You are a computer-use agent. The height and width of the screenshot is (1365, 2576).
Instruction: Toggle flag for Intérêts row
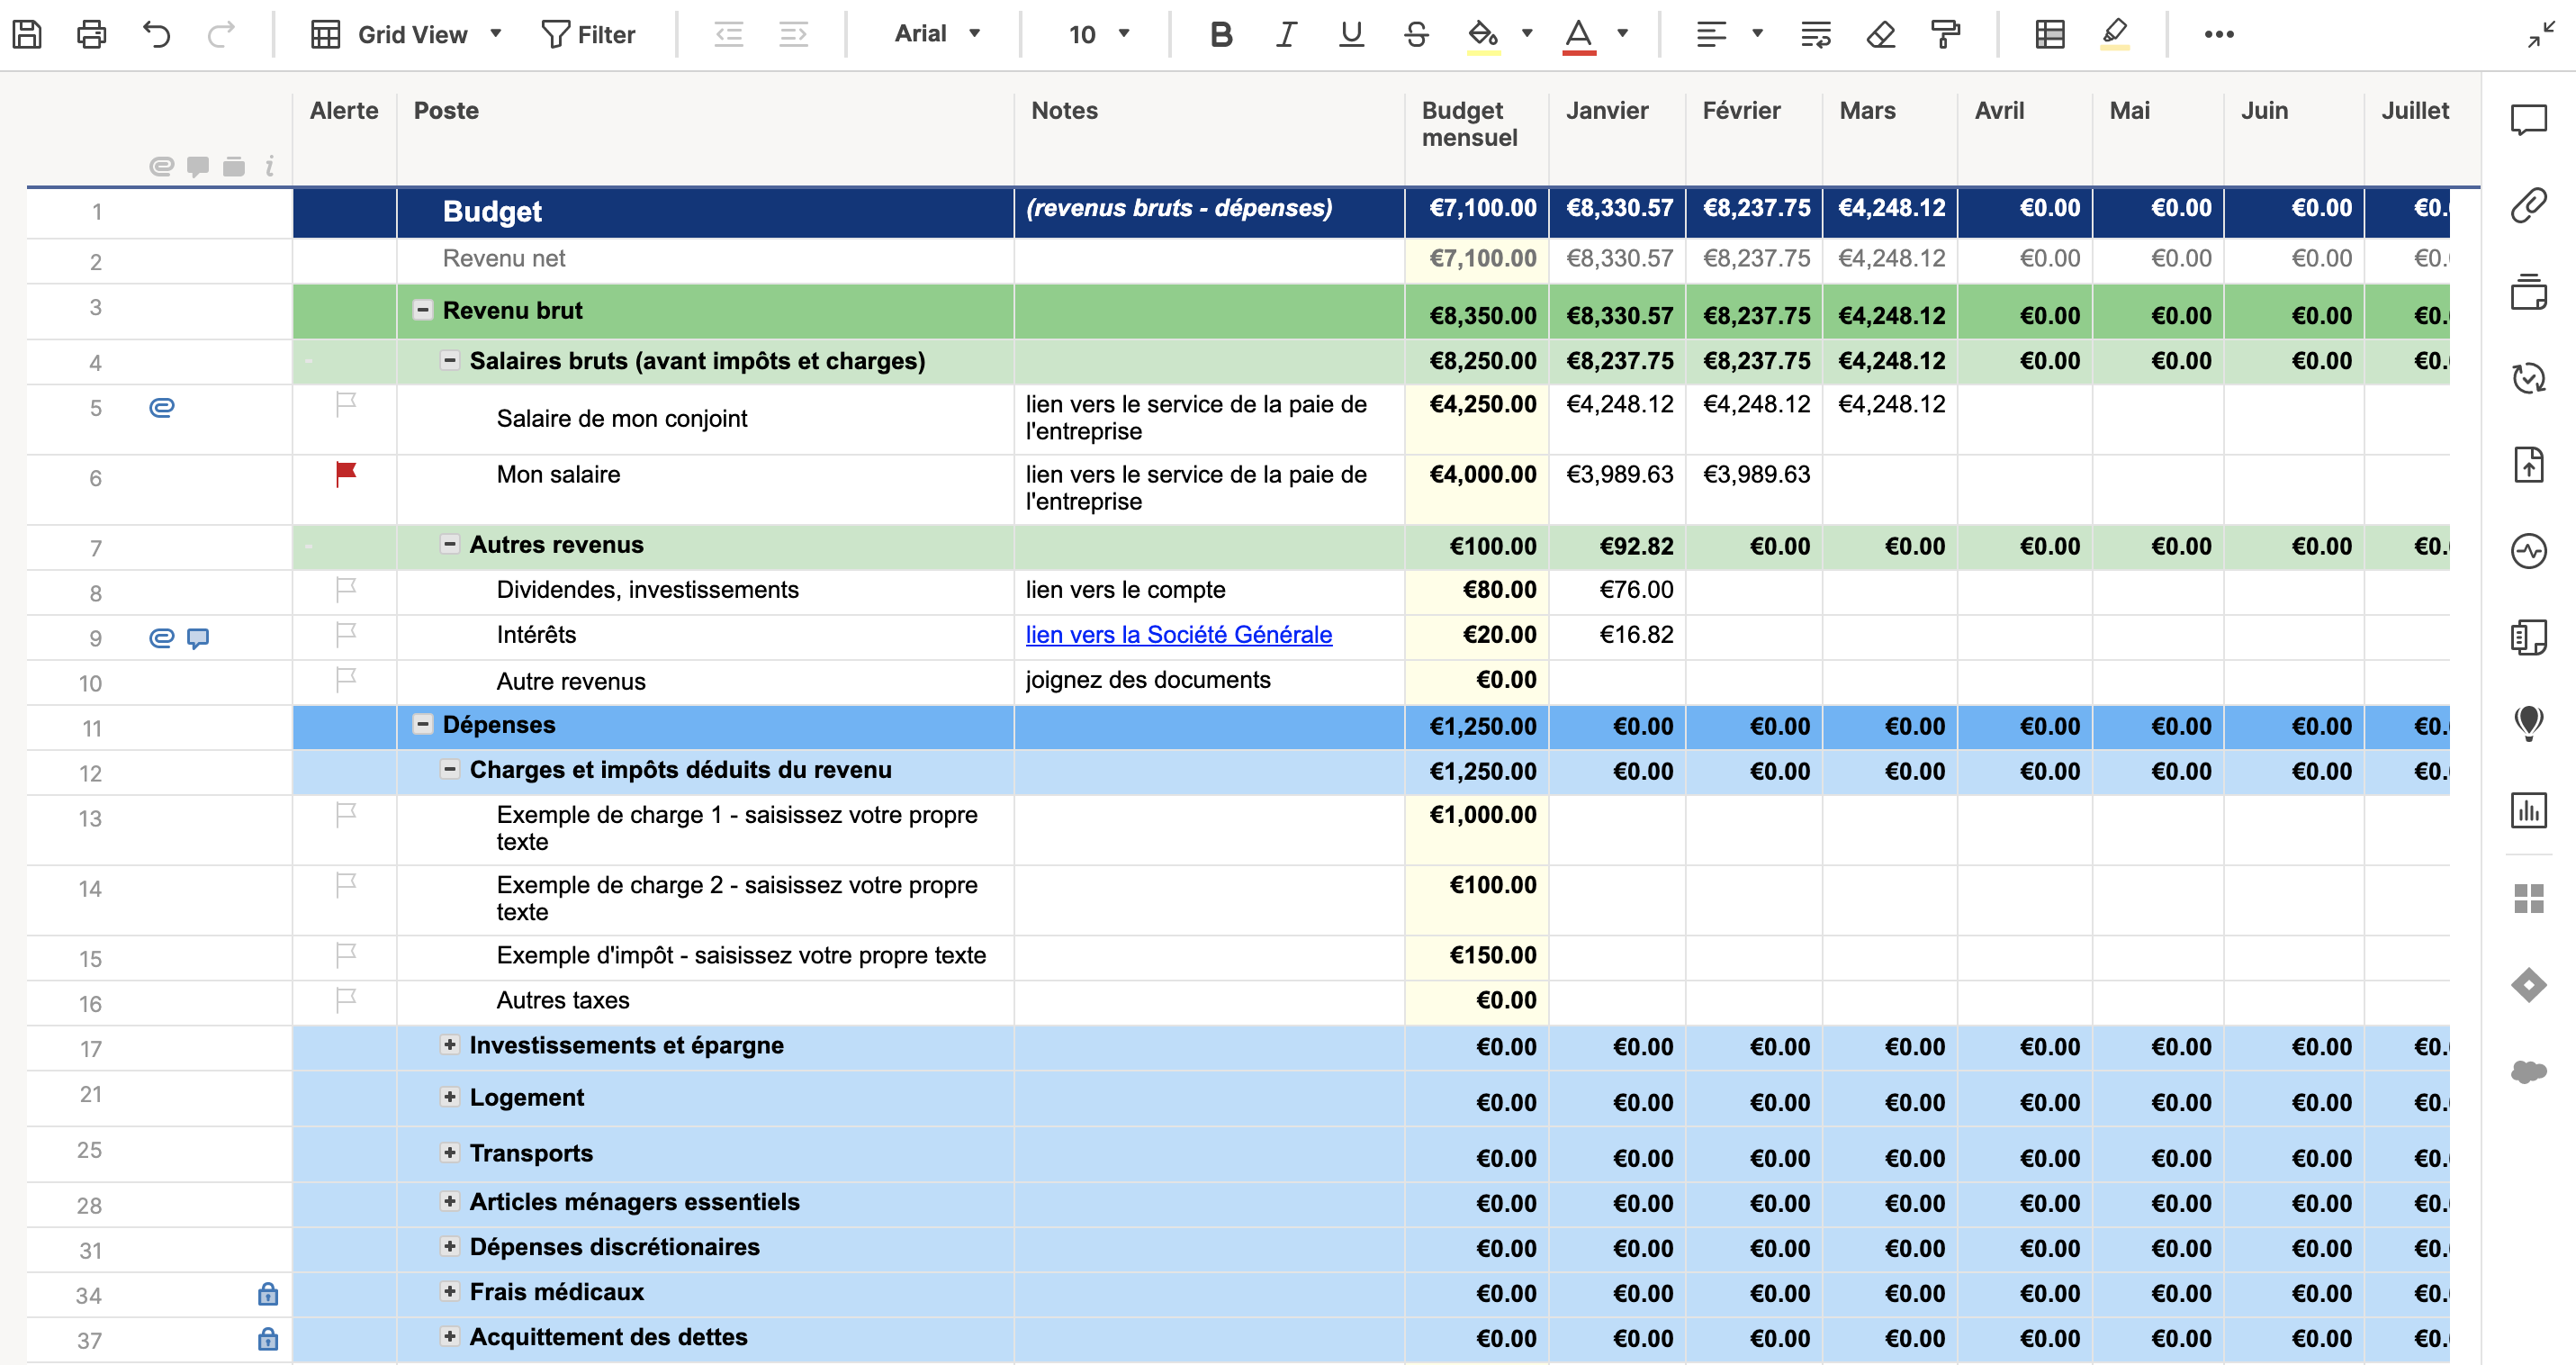coord(346,635)
